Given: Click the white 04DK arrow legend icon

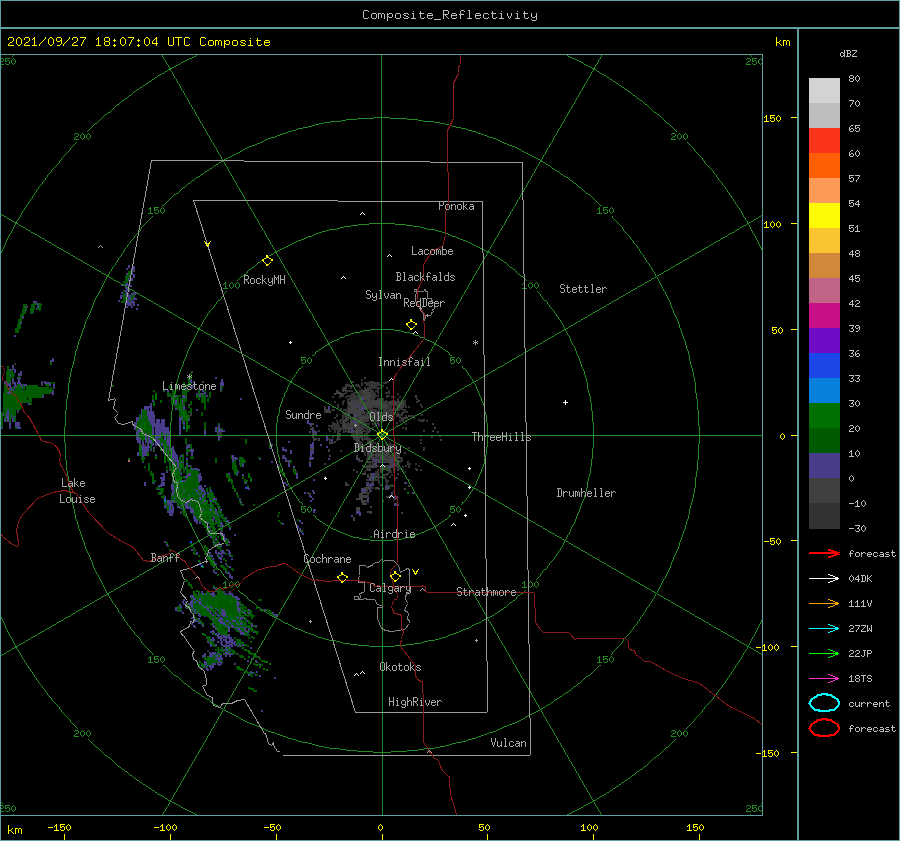Looking at the screenshot, I should pos(824,578).
